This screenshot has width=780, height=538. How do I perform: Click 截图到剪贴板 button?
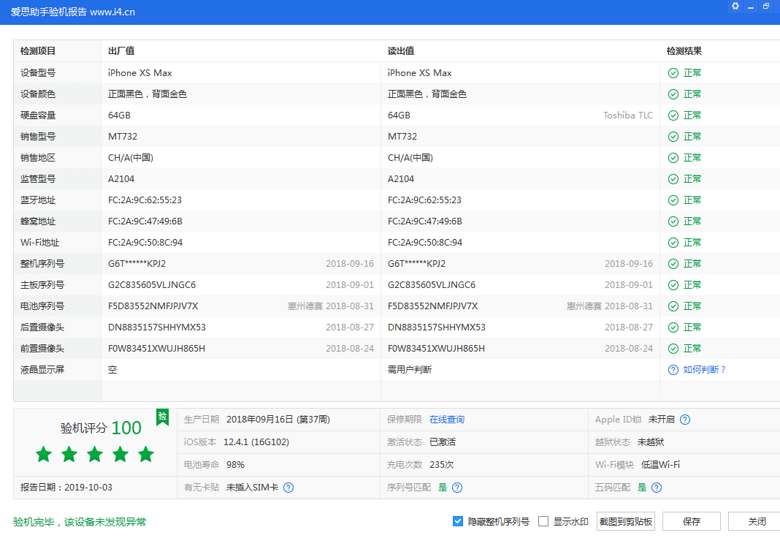coord(626,521)
